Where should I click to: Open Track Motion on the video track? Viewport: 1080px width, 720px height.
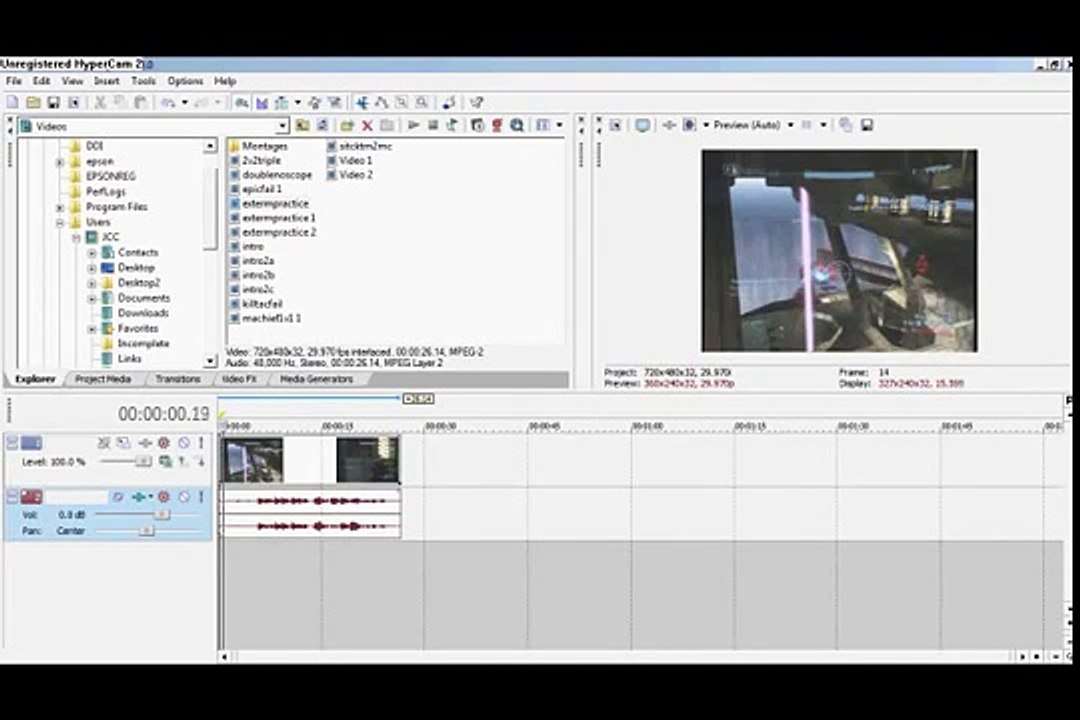click(123, 443)
